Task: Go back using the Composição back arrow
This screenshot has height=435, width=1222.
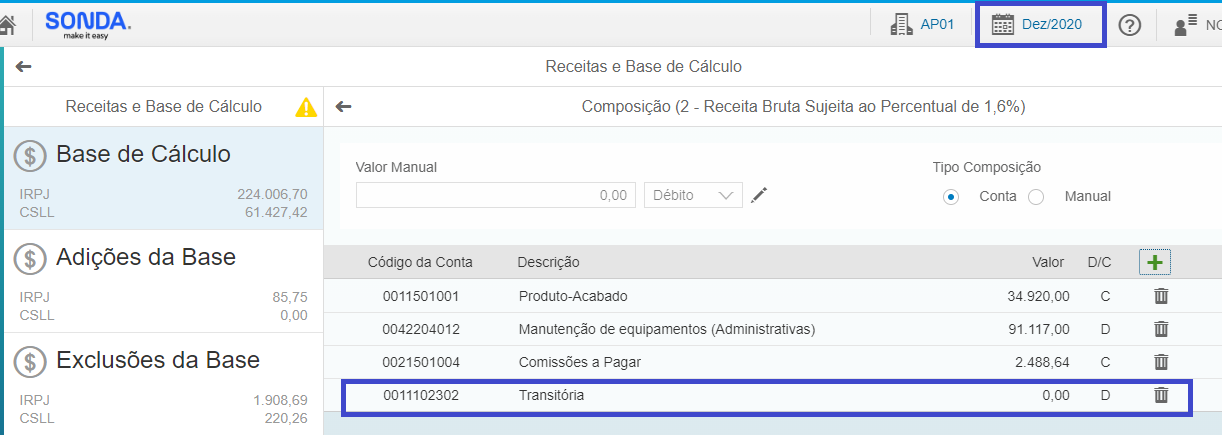Action: click(x=344, y=107)
